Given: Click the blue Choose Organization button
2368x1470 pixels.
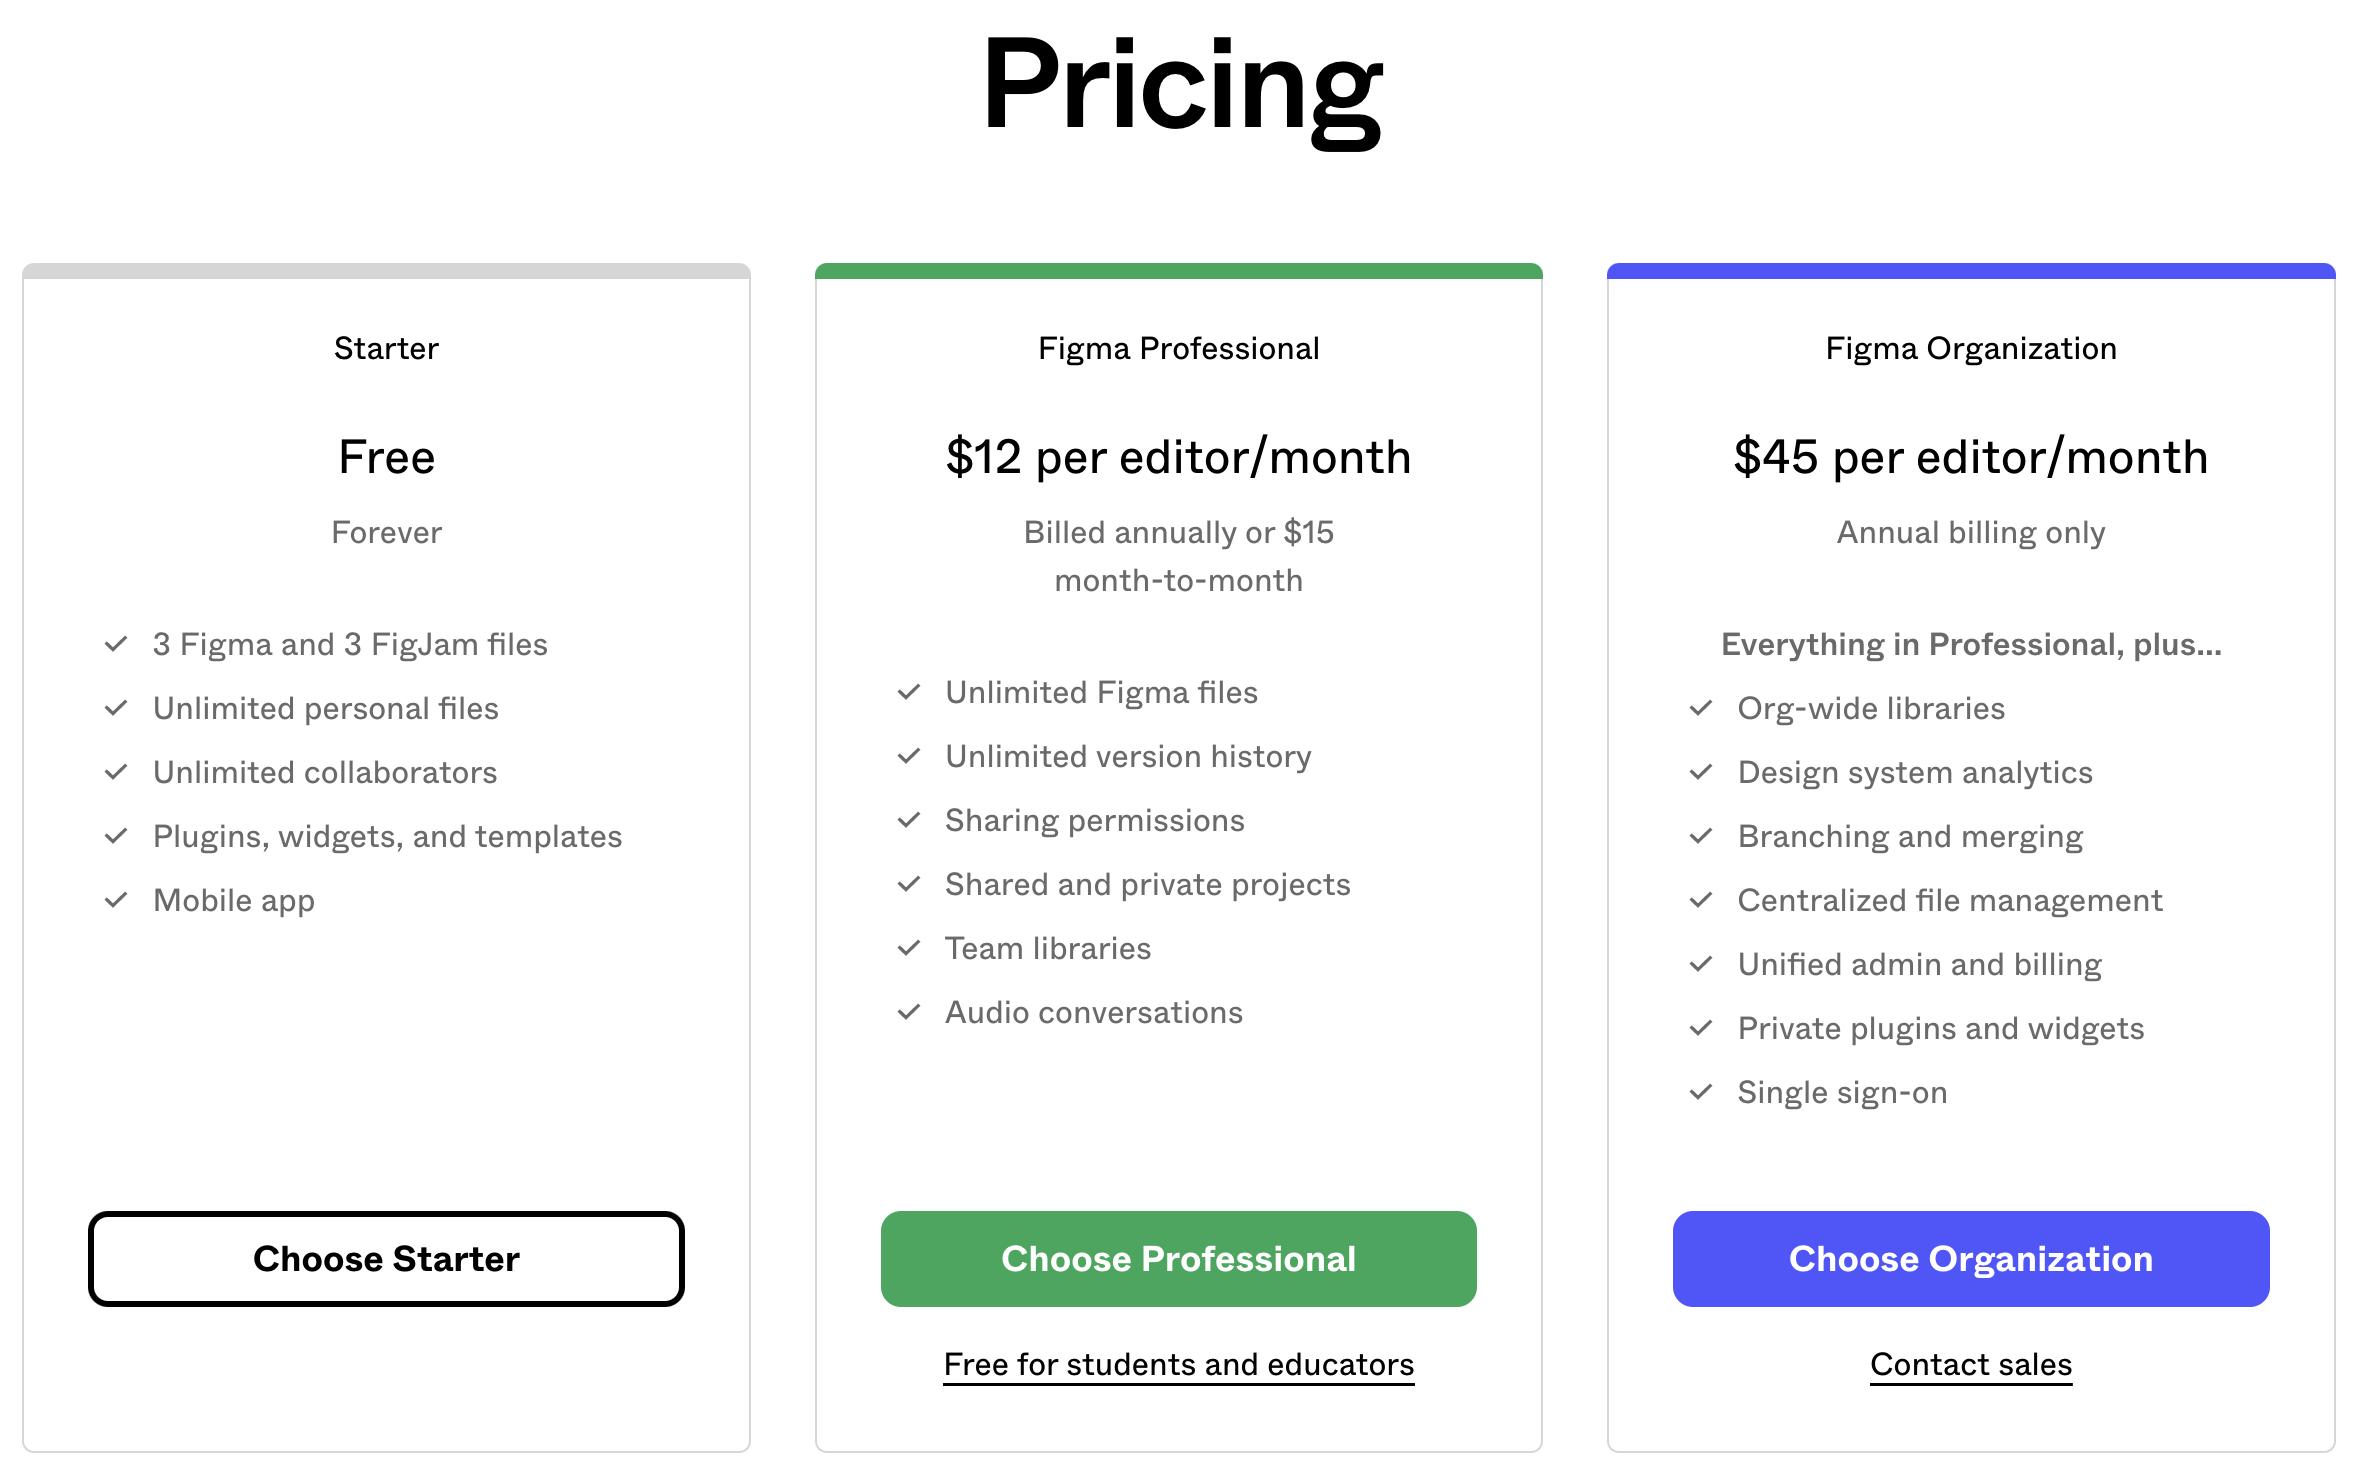Looking at the screenshot, I should coord(1970,1258).
